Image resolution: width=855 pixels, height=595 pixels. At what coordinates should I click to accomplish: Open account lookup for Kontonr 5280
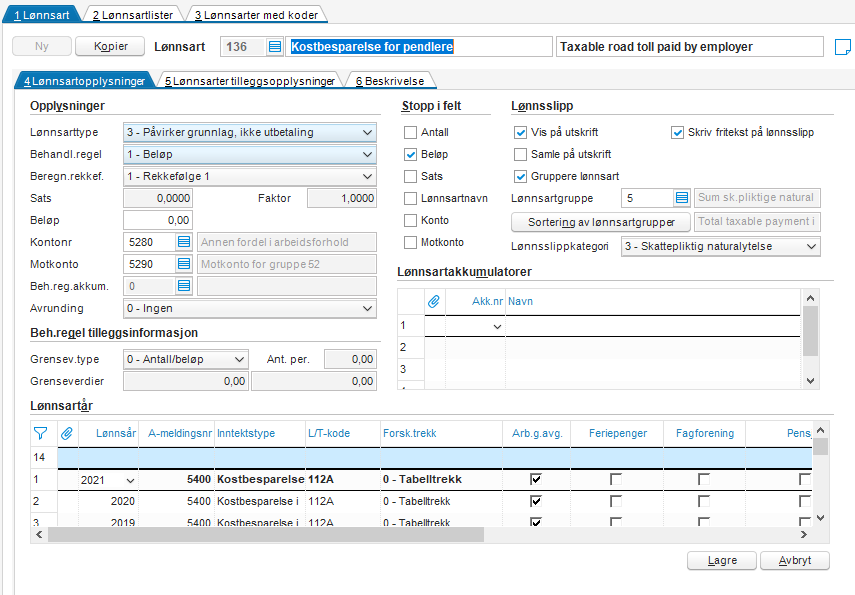[x=184, y=241]
